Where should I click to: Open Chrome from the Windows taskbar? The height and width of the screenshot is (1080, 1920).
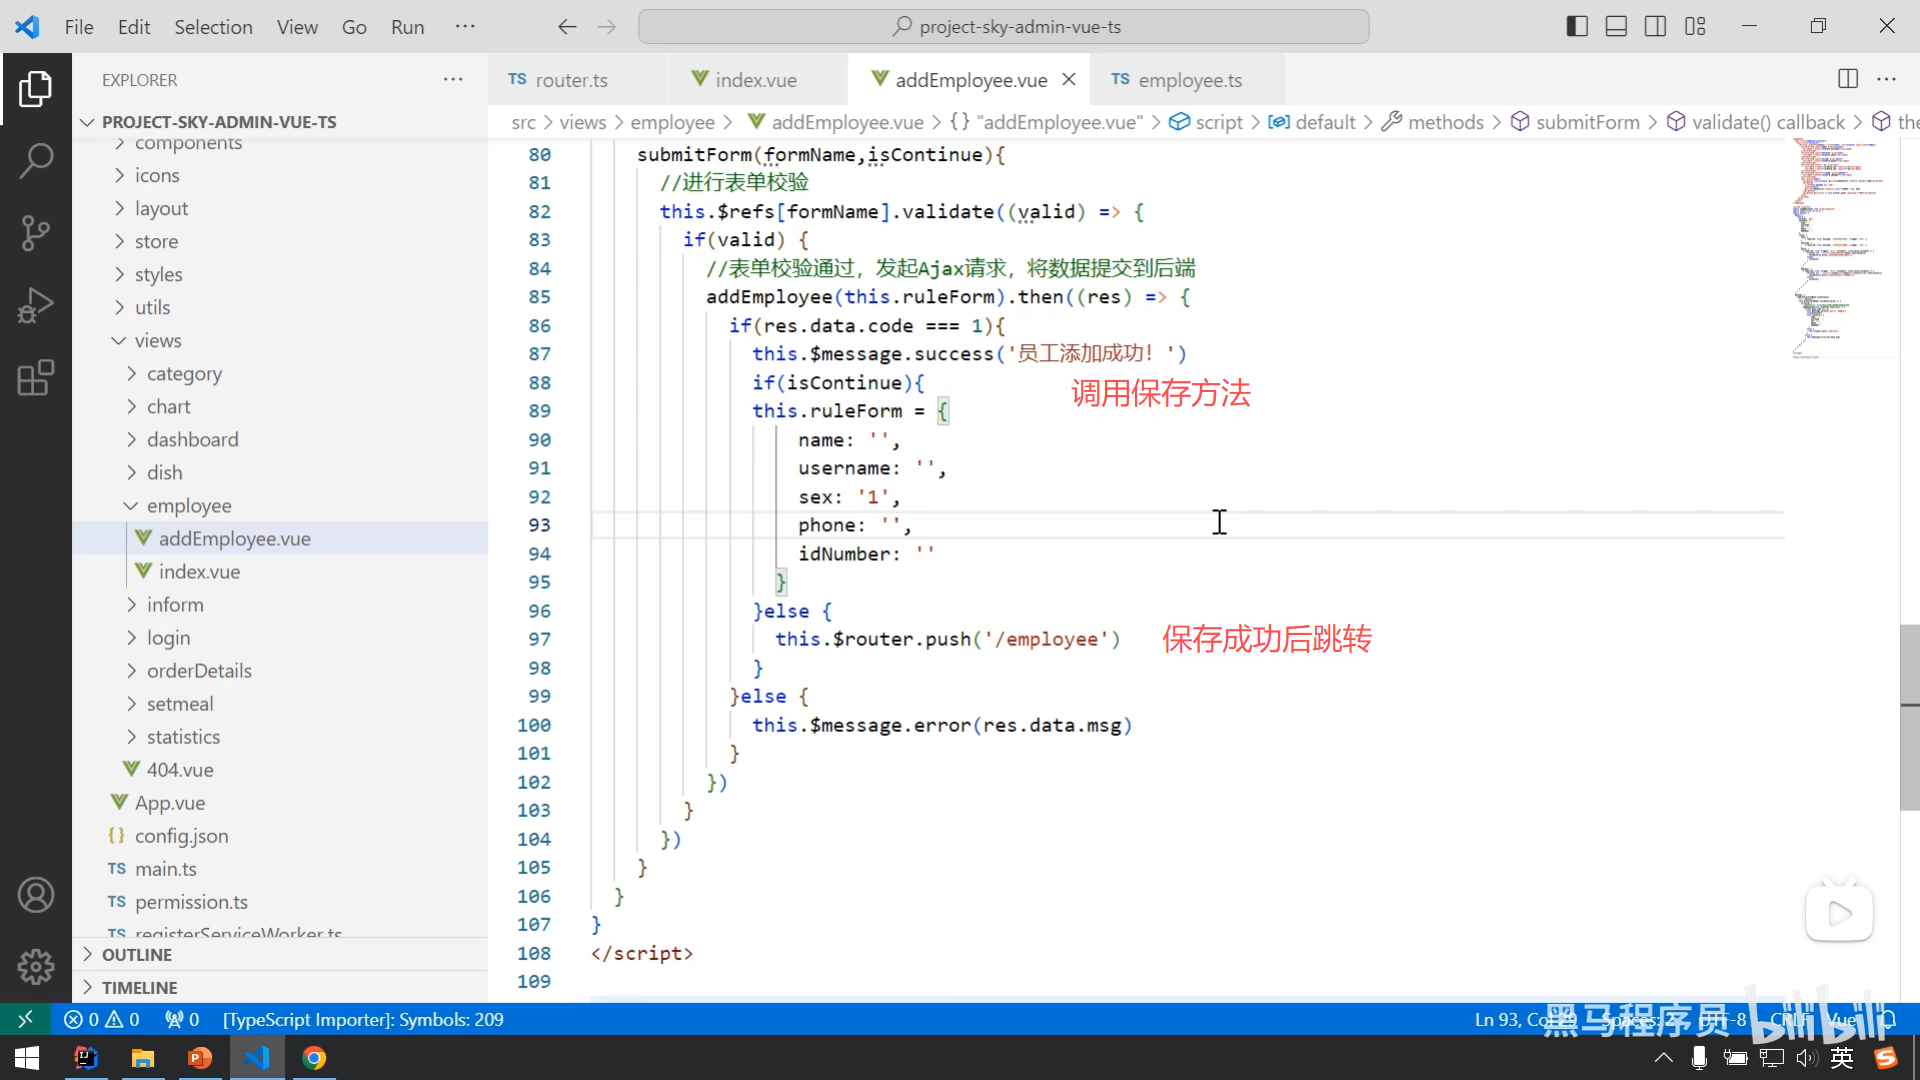(x=314, y=1058)
